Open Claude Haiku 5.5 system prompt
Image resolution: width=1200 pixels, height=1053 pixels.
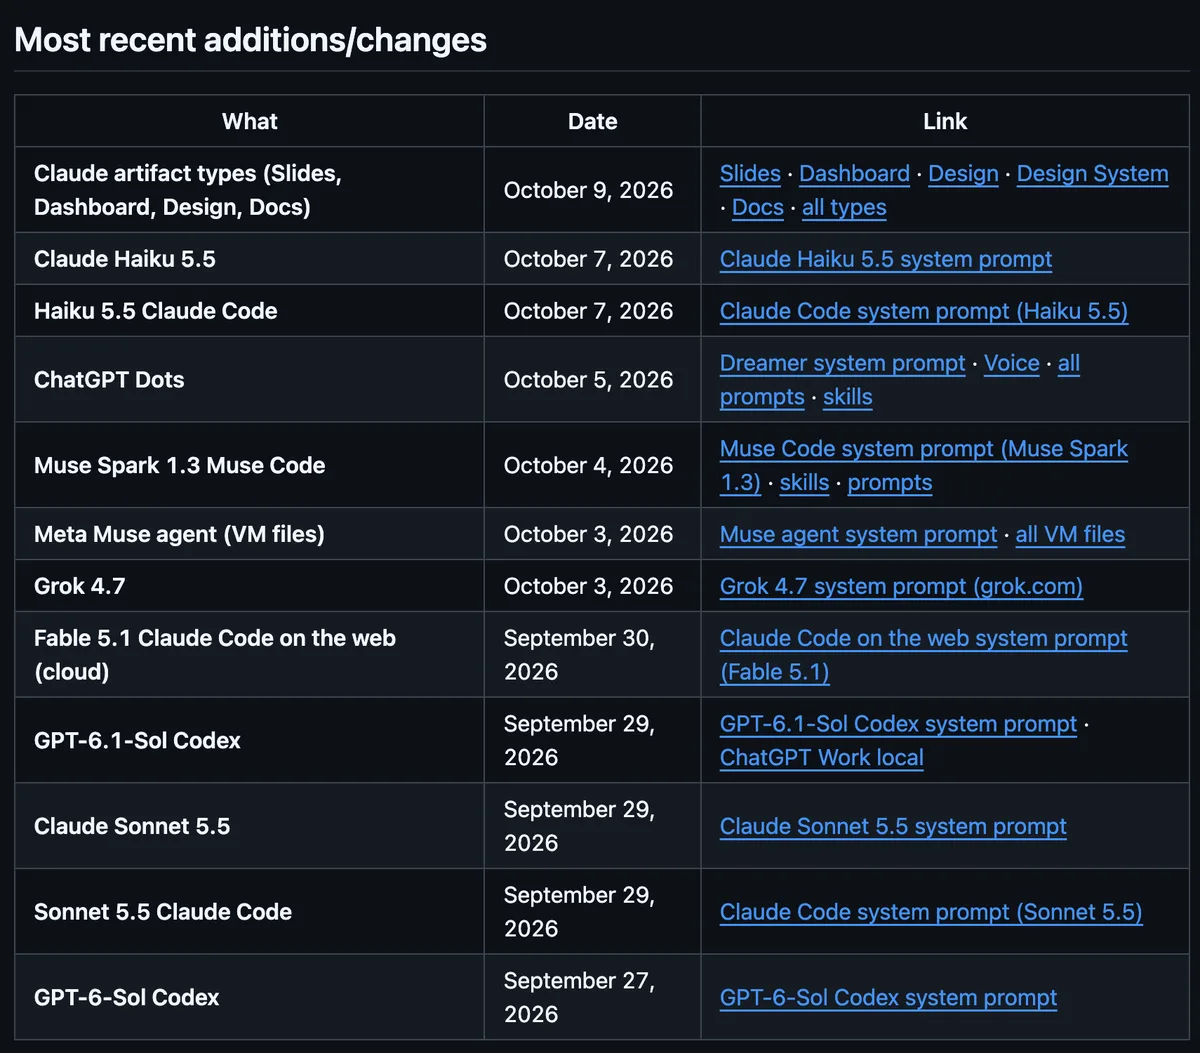click(886, 260)
